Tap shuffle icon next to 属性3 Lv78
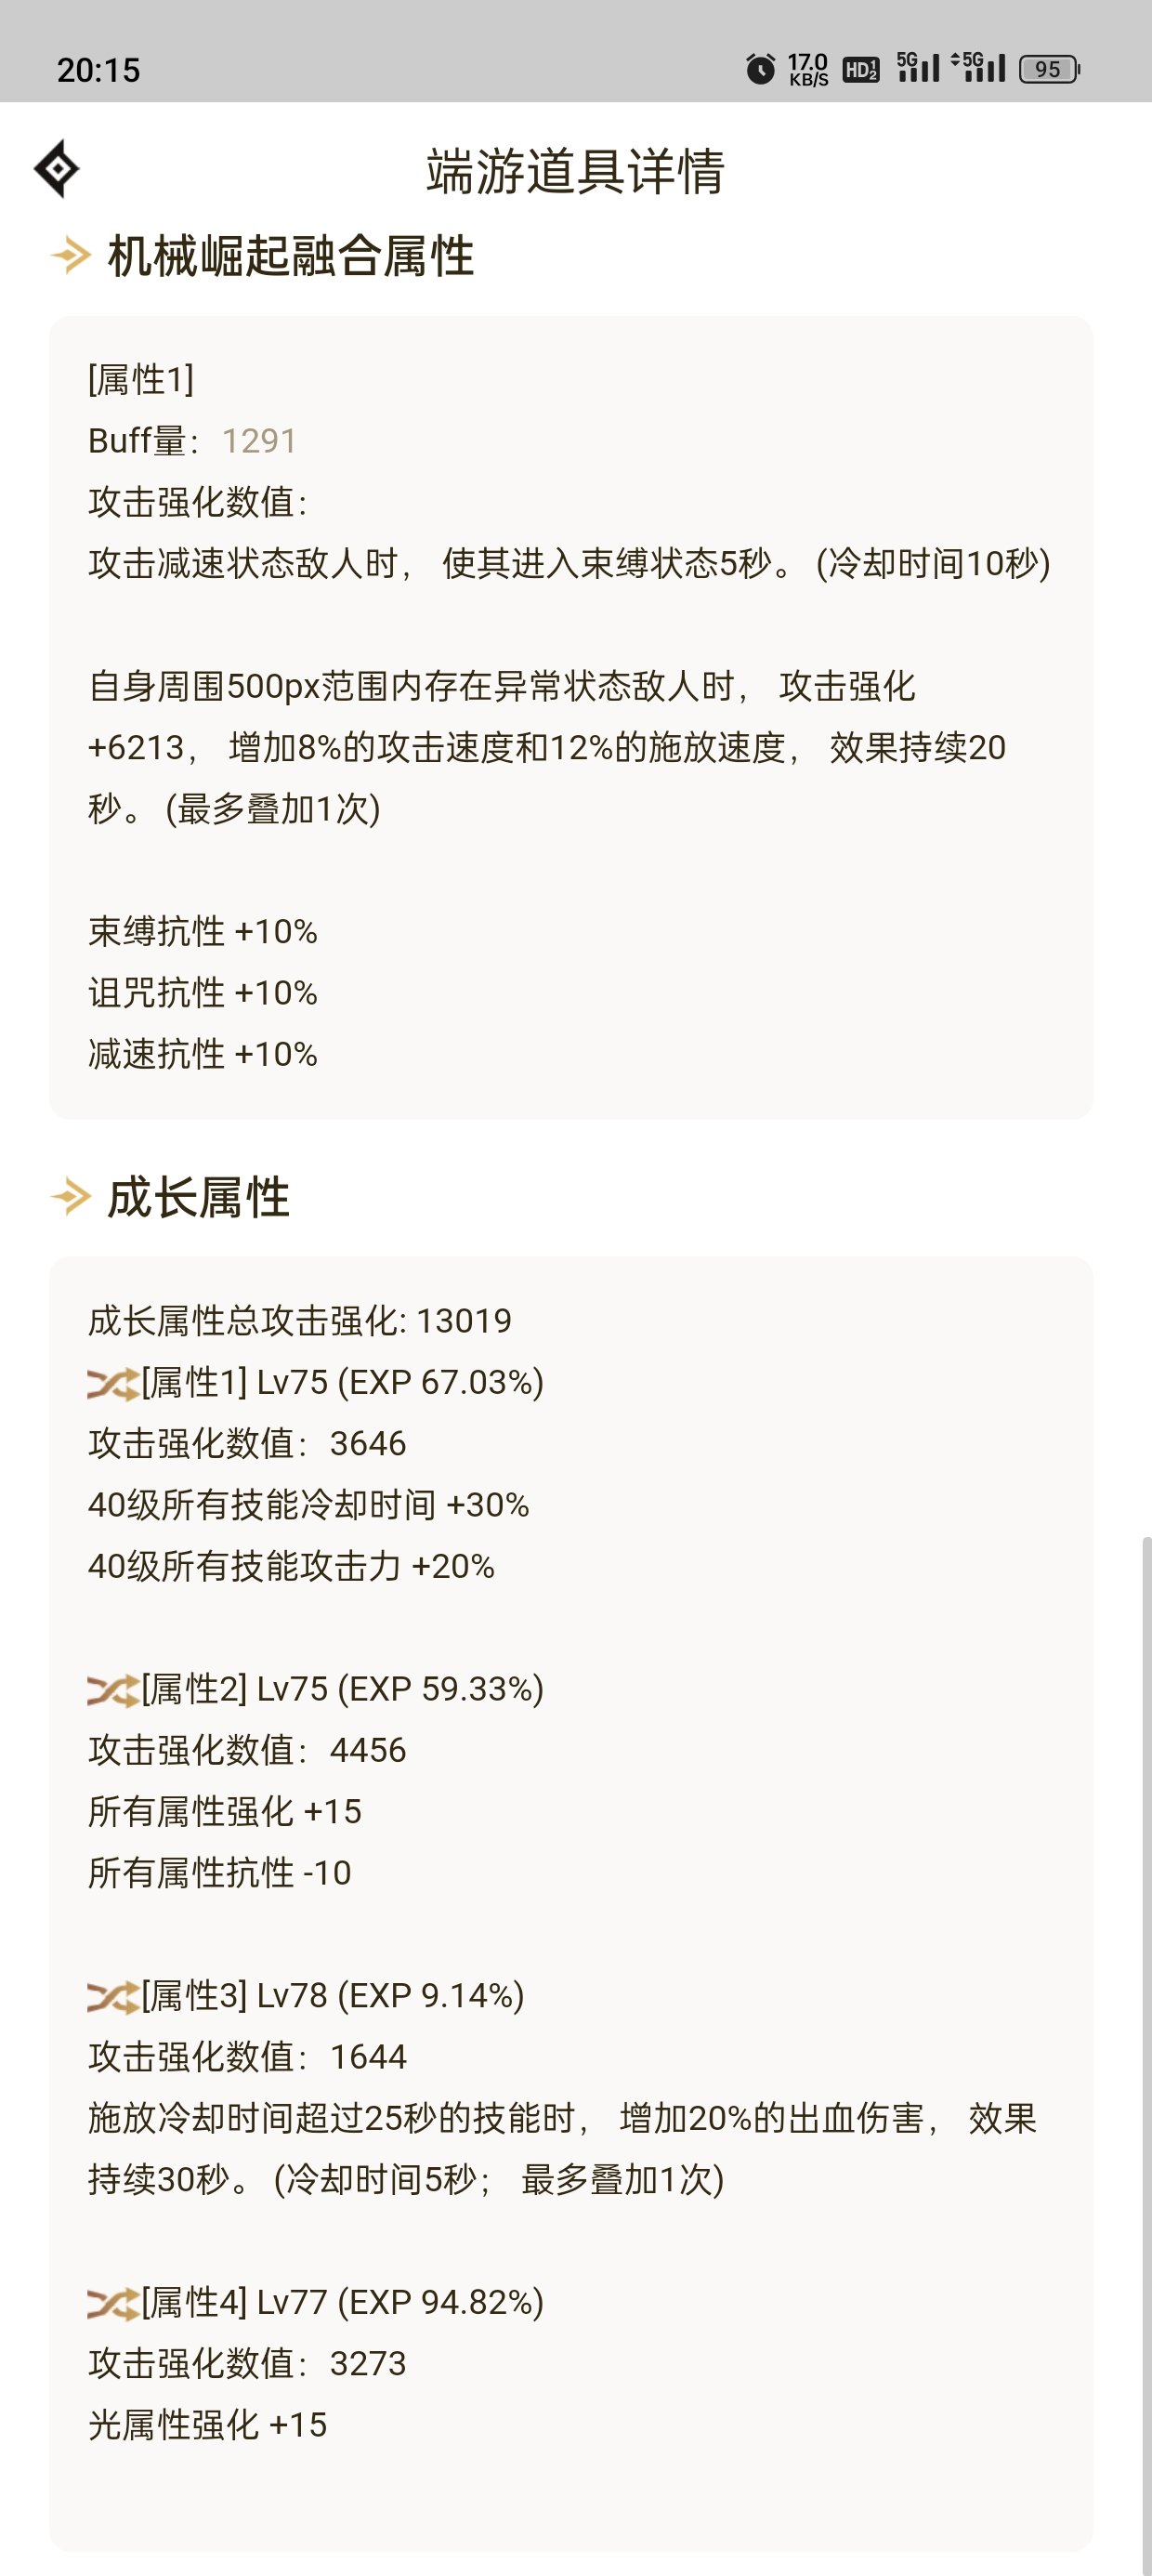The image size is (1152, 2576). coord(113,1998)
